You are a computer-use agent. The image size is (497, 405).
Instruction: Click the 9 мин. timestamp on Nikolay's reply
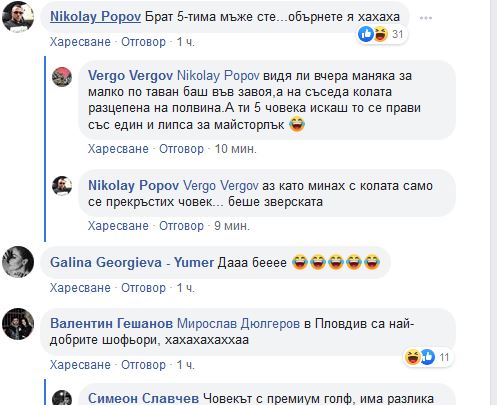coord(232,226)
